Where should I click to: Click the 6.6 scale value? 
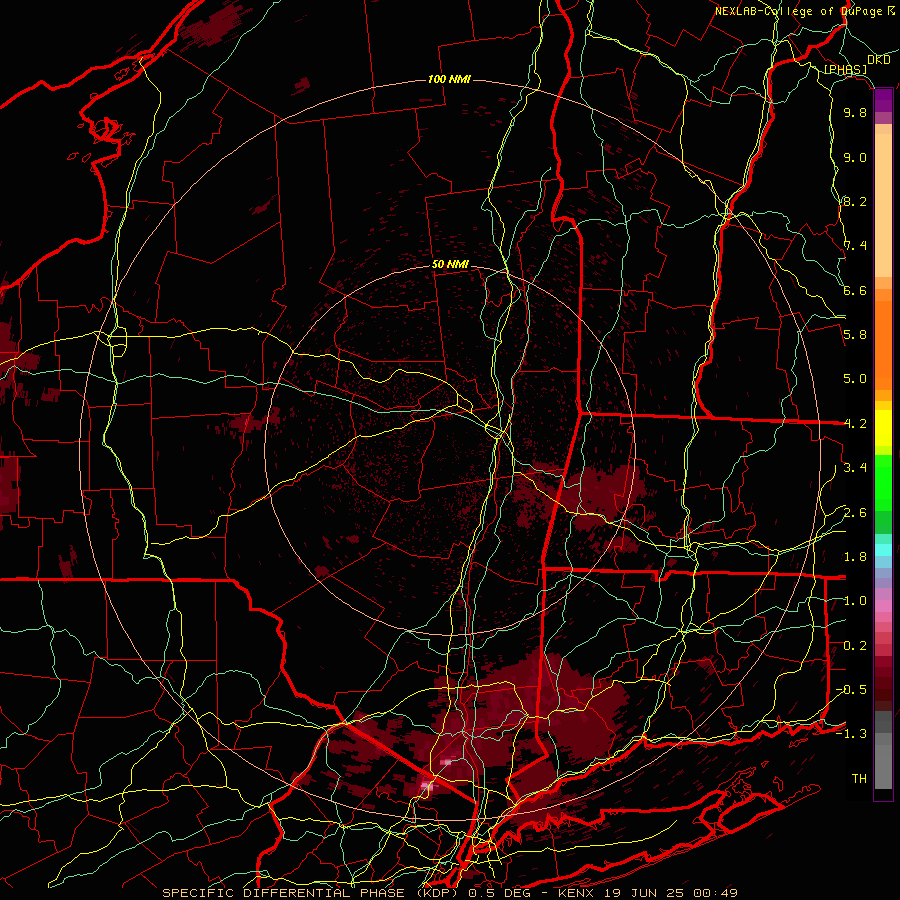pyautogui.click(x=855, y=290)
